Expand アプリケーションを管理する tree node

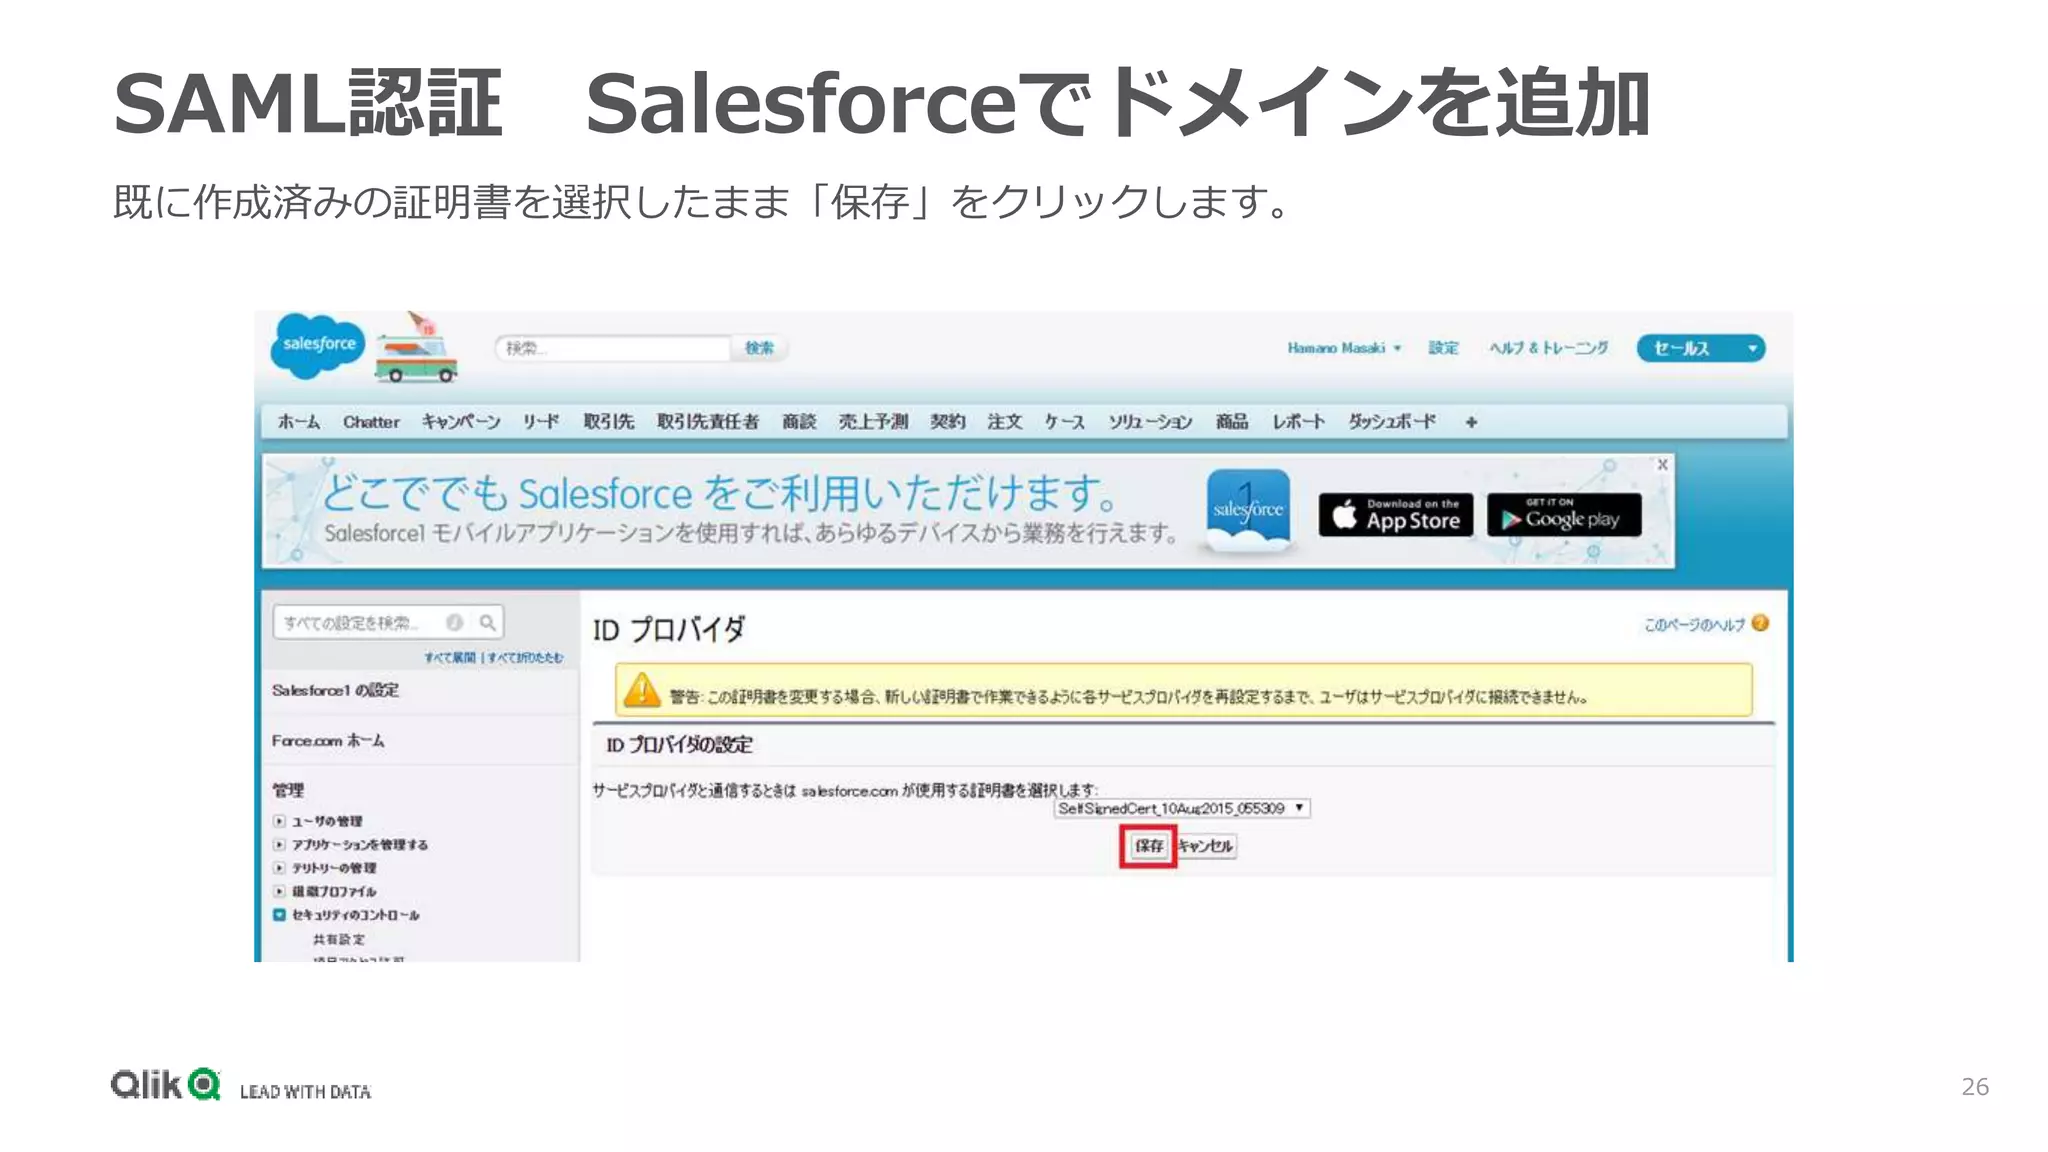(x=279, y=844)
